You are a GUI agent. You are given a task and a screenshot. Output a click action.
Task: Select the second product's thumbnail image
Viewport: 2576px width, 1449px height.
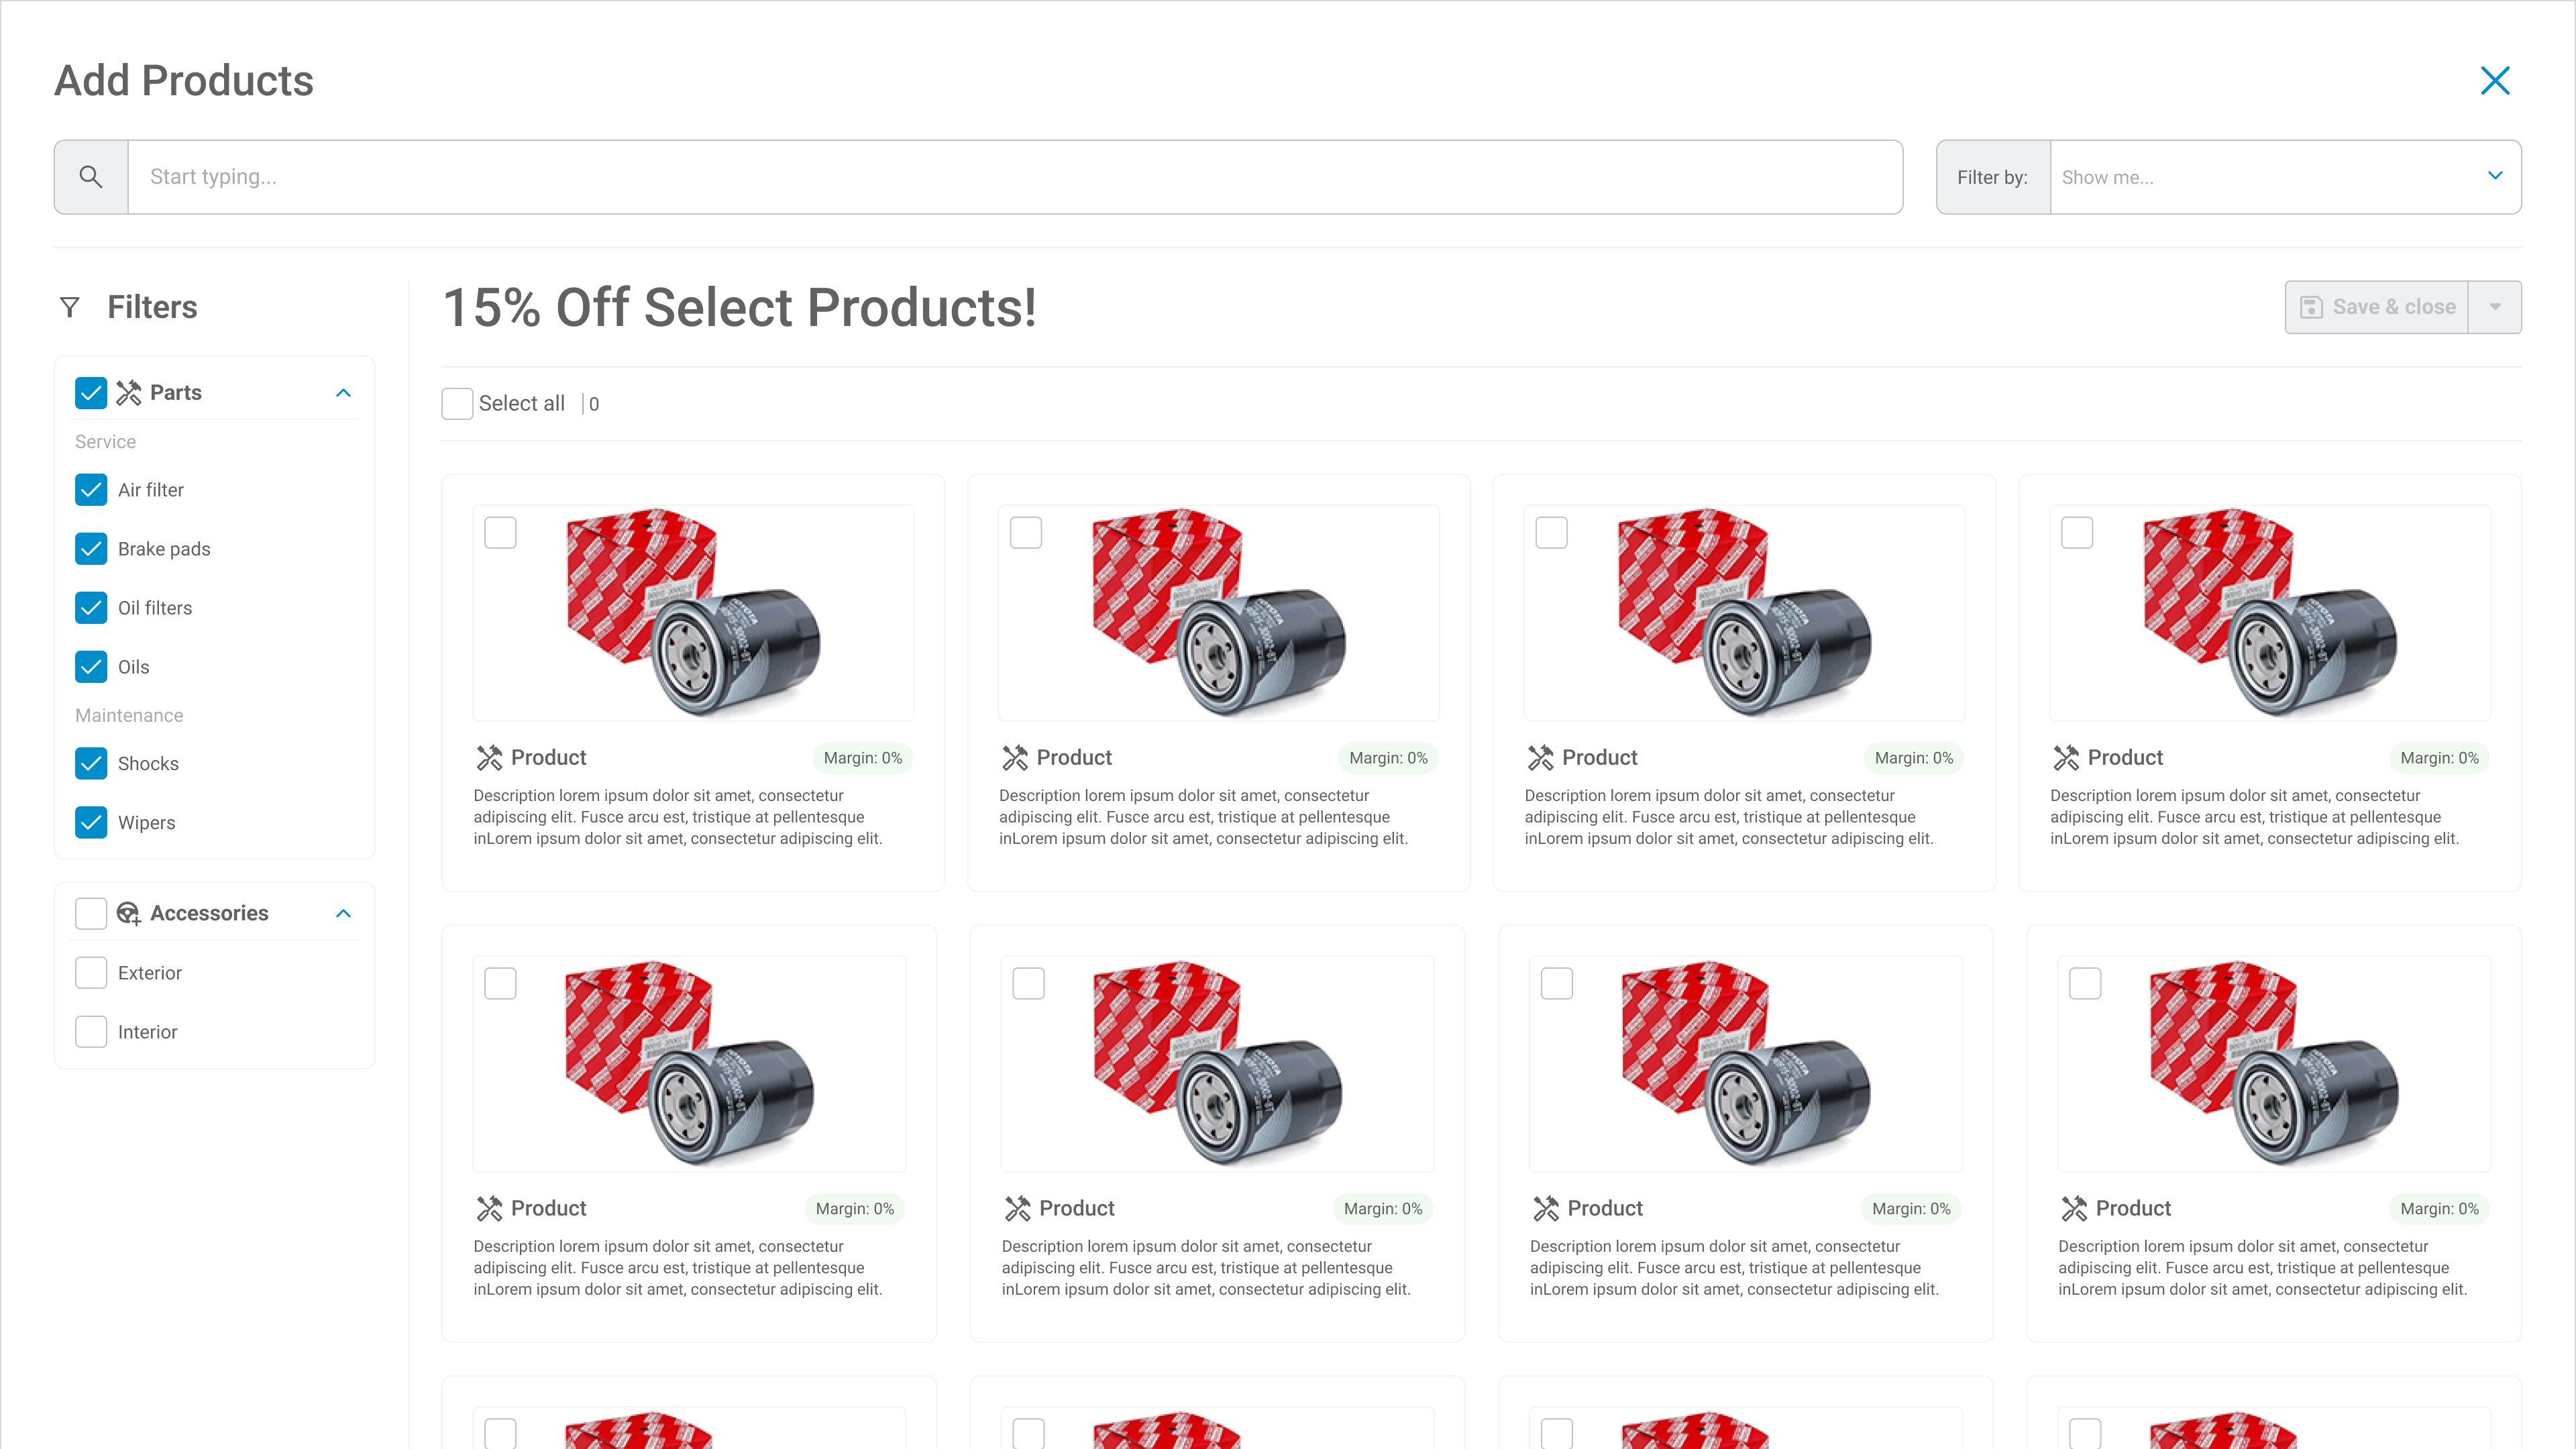pos(1219,612)
